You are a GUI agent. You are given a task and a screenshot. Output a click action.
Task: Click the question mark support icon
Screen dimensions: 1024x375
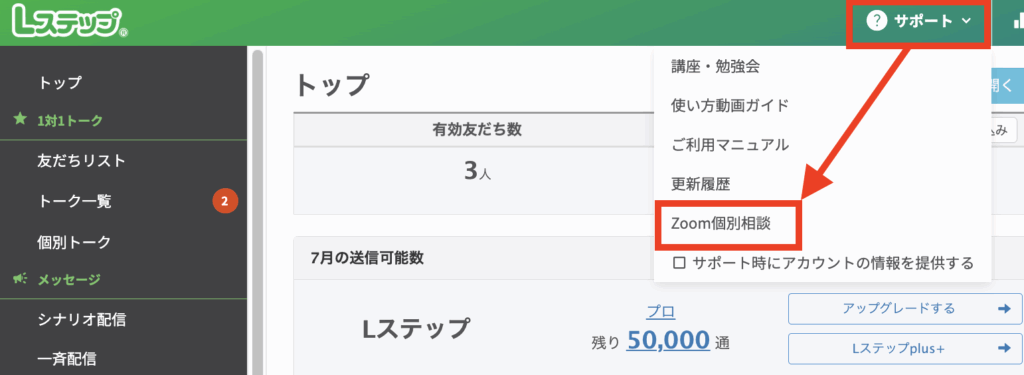876,21
